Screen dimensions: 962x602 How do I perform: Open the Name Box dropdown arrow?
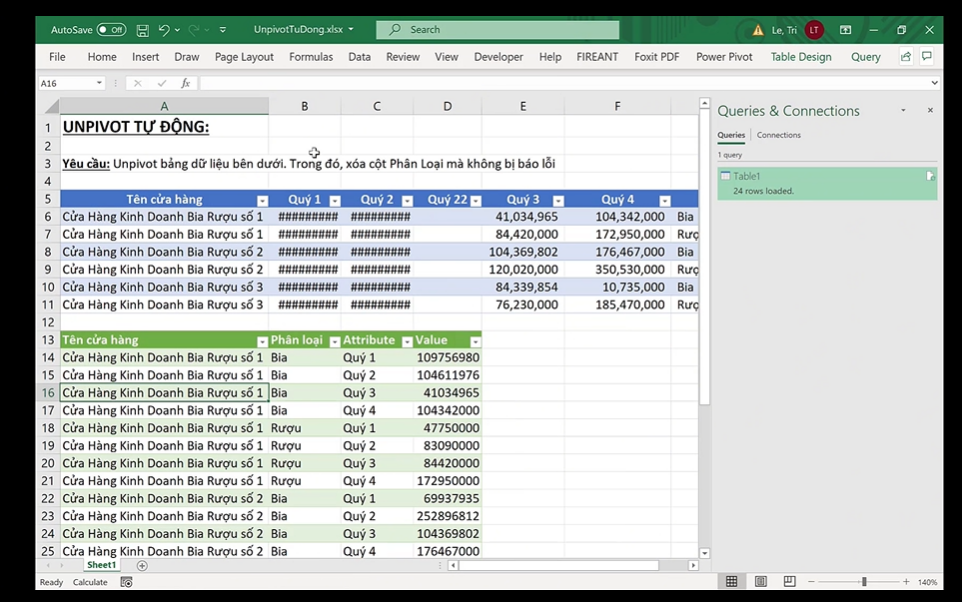99,83
